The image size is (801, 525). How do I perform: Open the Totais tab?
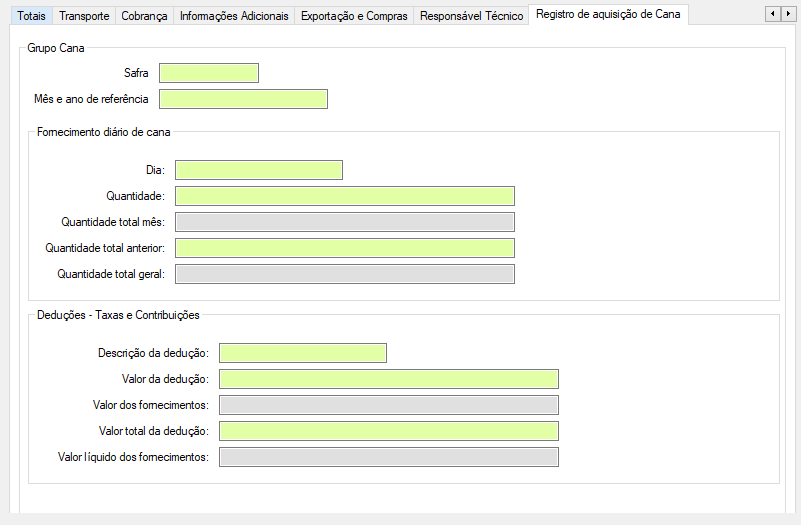click(x=31, y=16)
